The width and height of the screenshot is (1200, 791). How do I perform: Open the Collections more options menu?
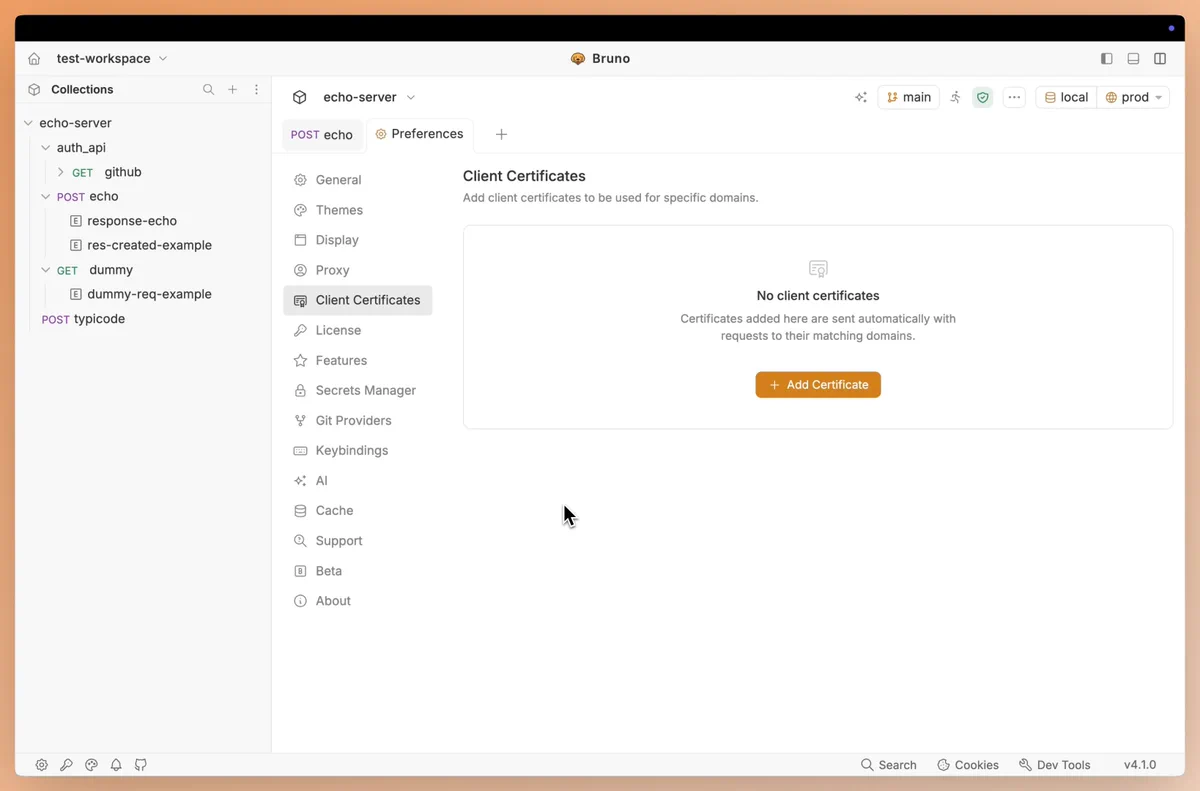[x=256, y=90]
